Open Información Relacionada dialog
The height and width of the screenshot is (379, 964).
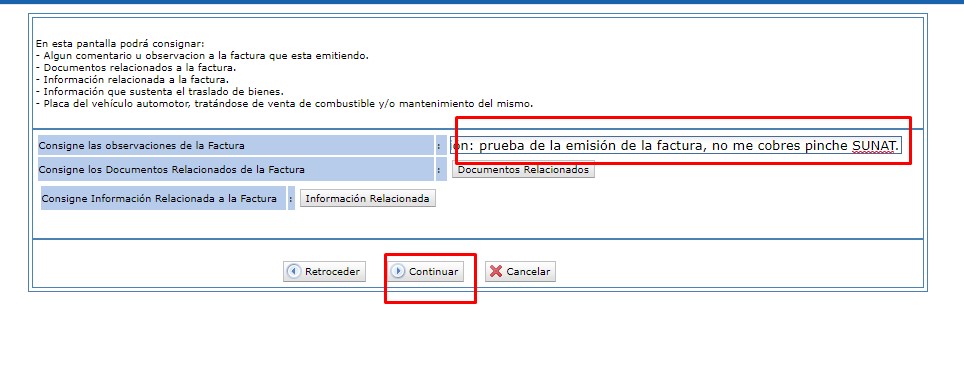pyautogui.click(x=368, y=199)
